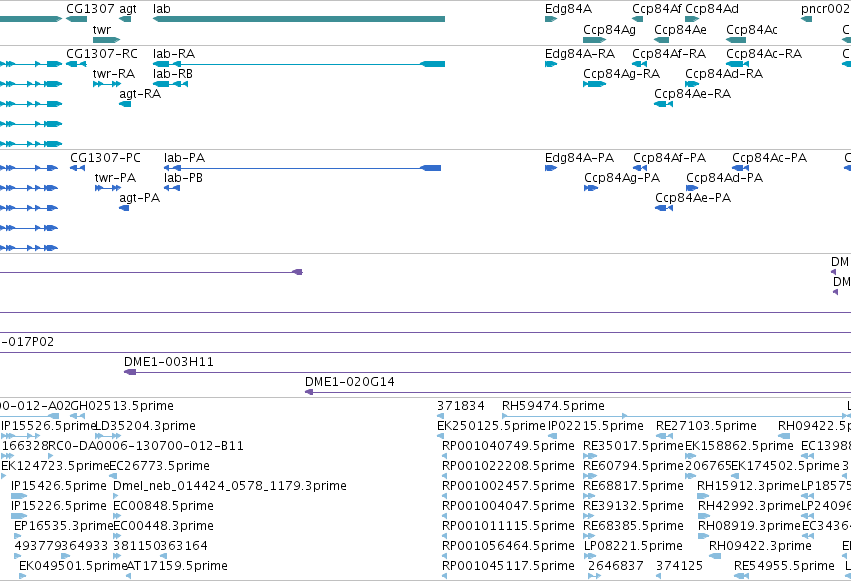Image resolution: width=851 pixels, height=581 pixels.
Task: Click the CG1307-PC protein label
Action: click(105, 158)
